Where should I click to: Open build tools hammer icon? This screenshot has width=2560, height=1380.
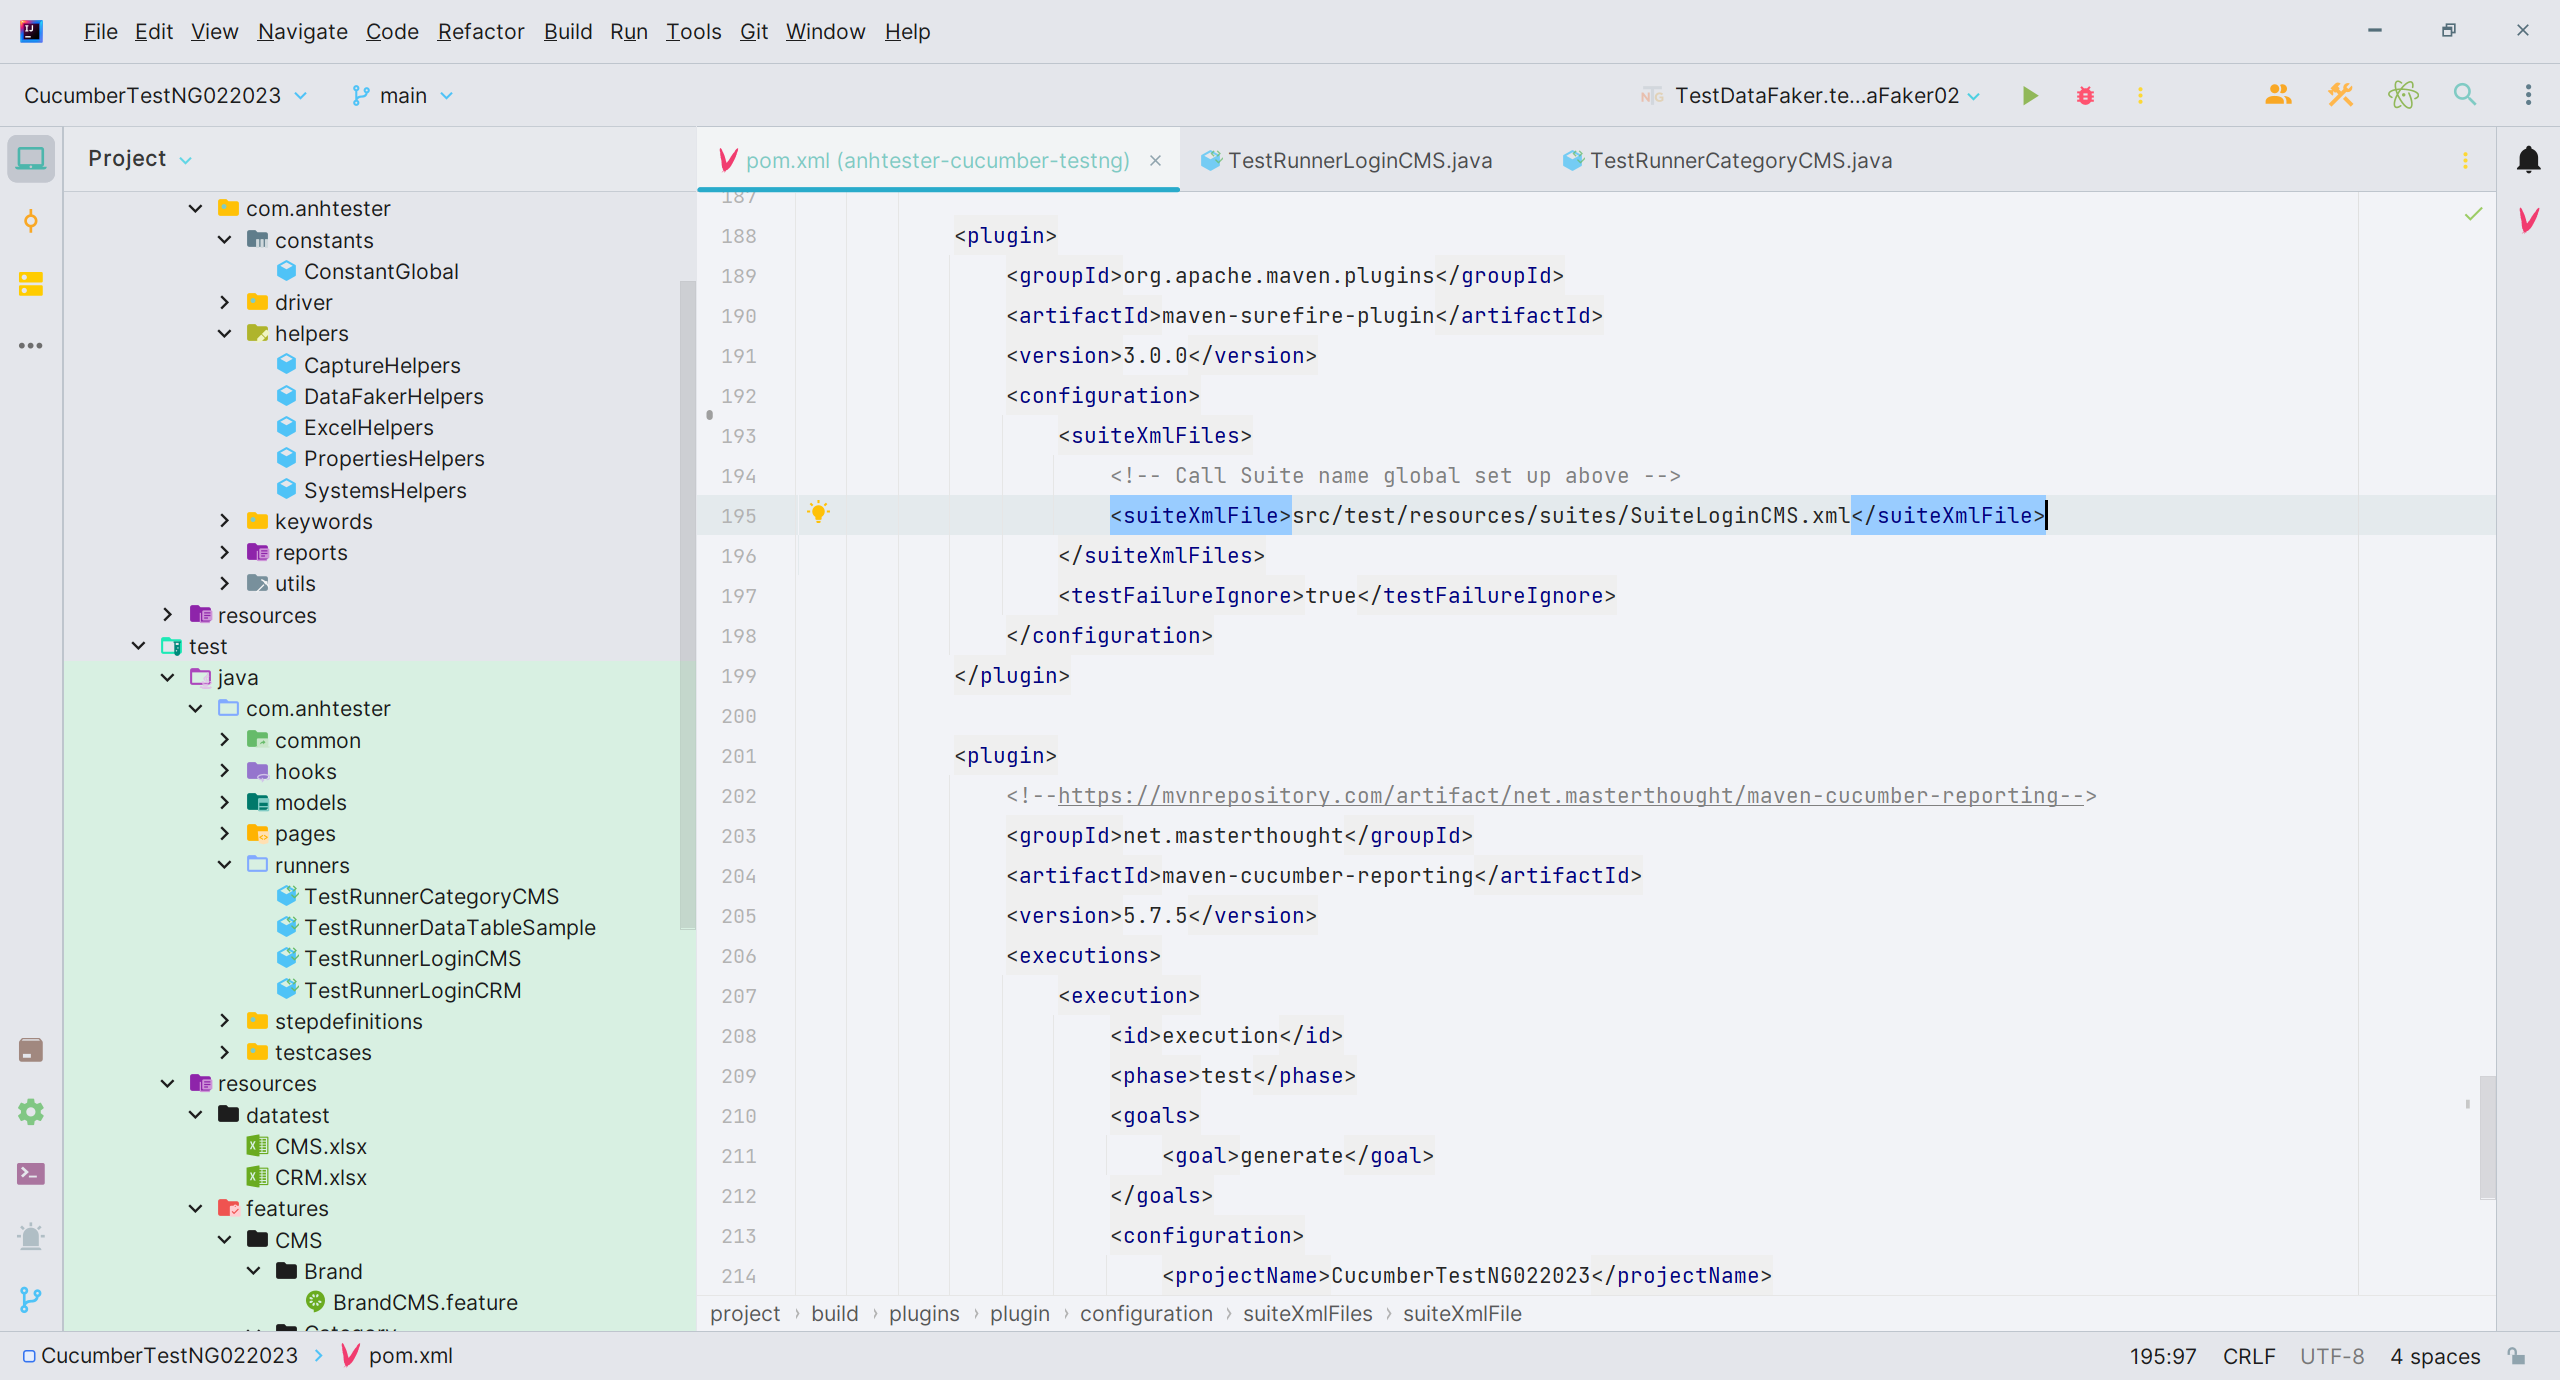(2340, 96)
